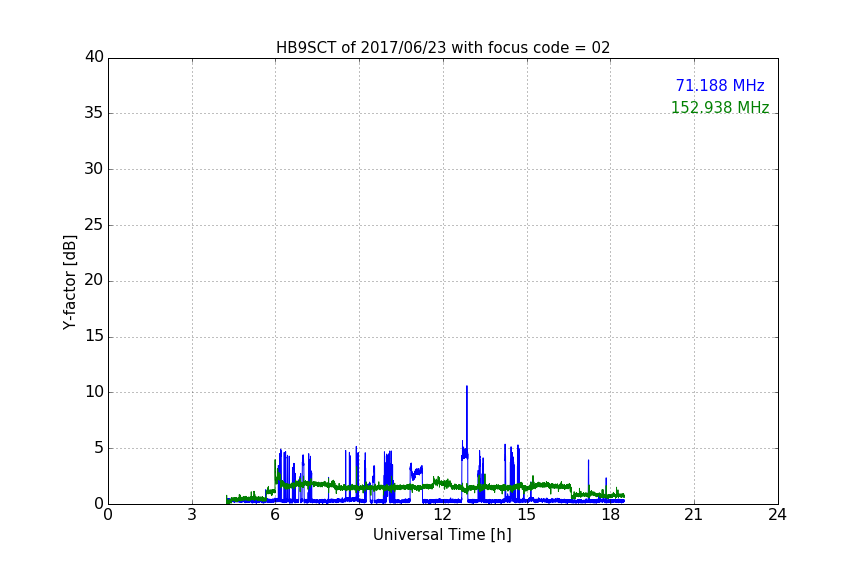Screen dimensions: 864x576
Task: Click the y-axis tick label '30'
Action: point(94,169)
